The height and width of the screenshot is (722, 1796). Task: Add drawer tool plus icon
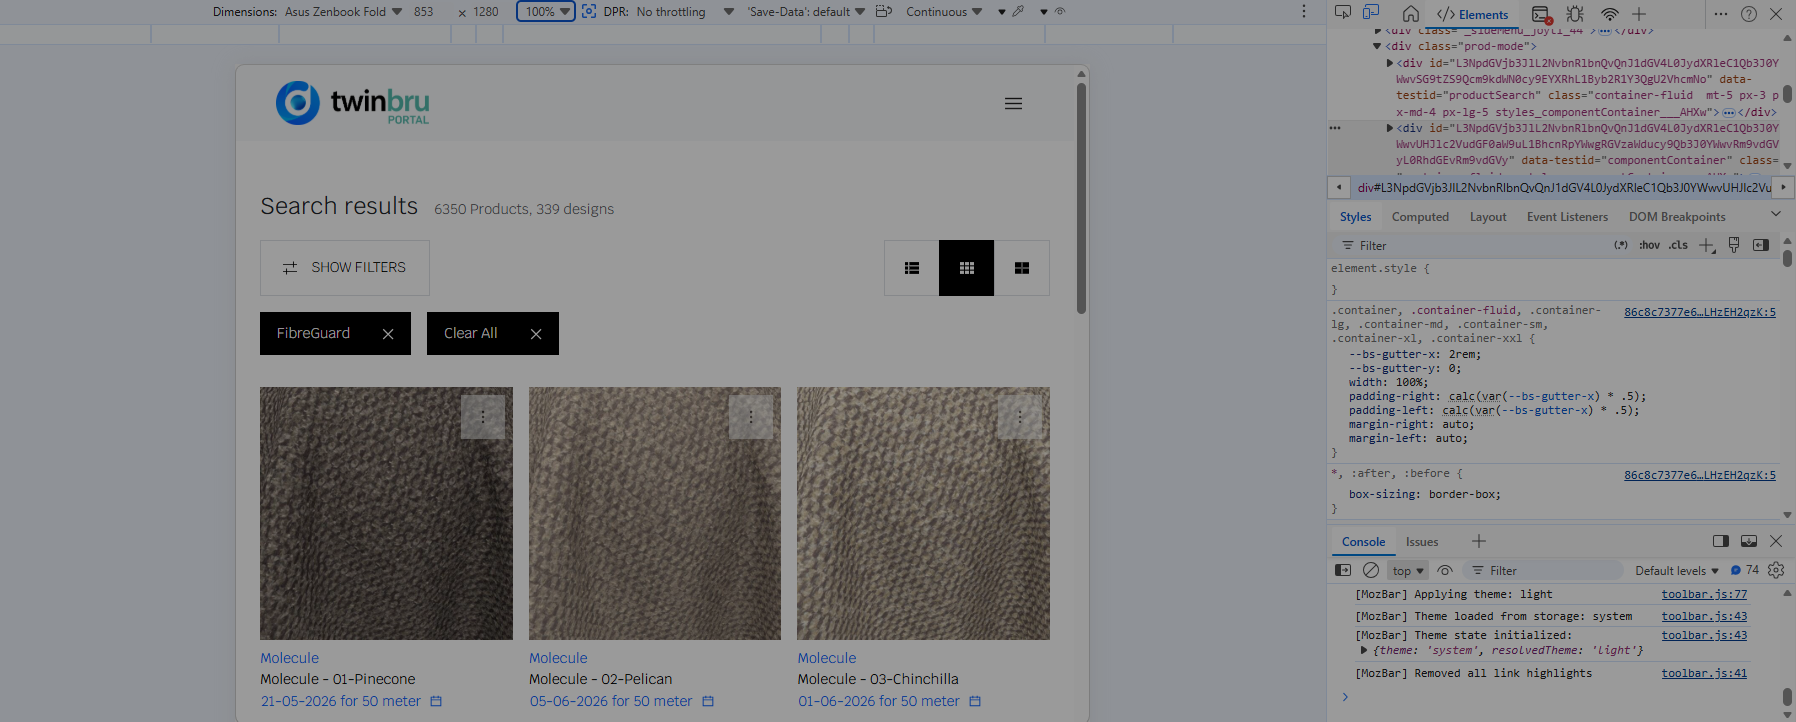1479,541
